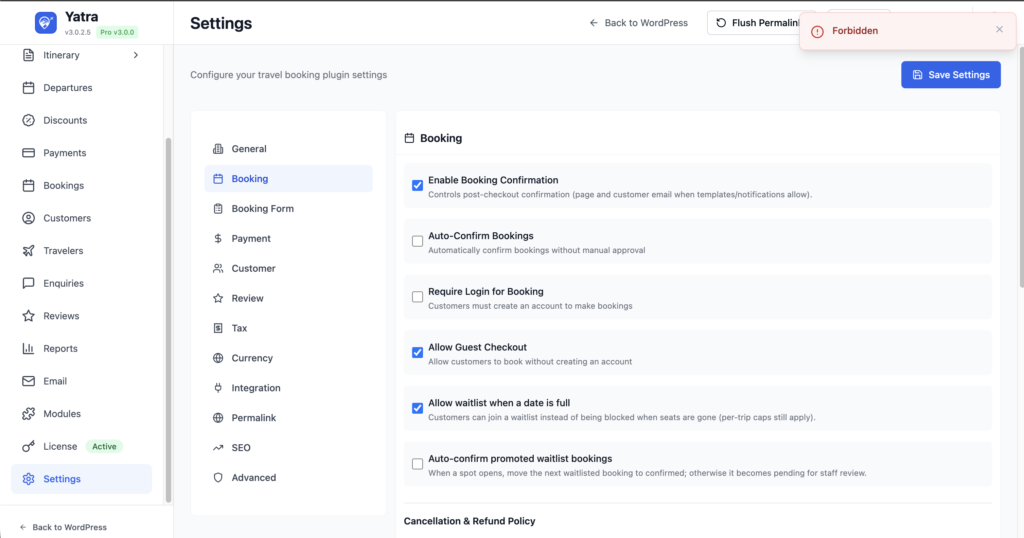Enable Auto-Confirm Bookings checkbox
The height and width of the screenshot is (538, 1024).
tap(417, 241)
